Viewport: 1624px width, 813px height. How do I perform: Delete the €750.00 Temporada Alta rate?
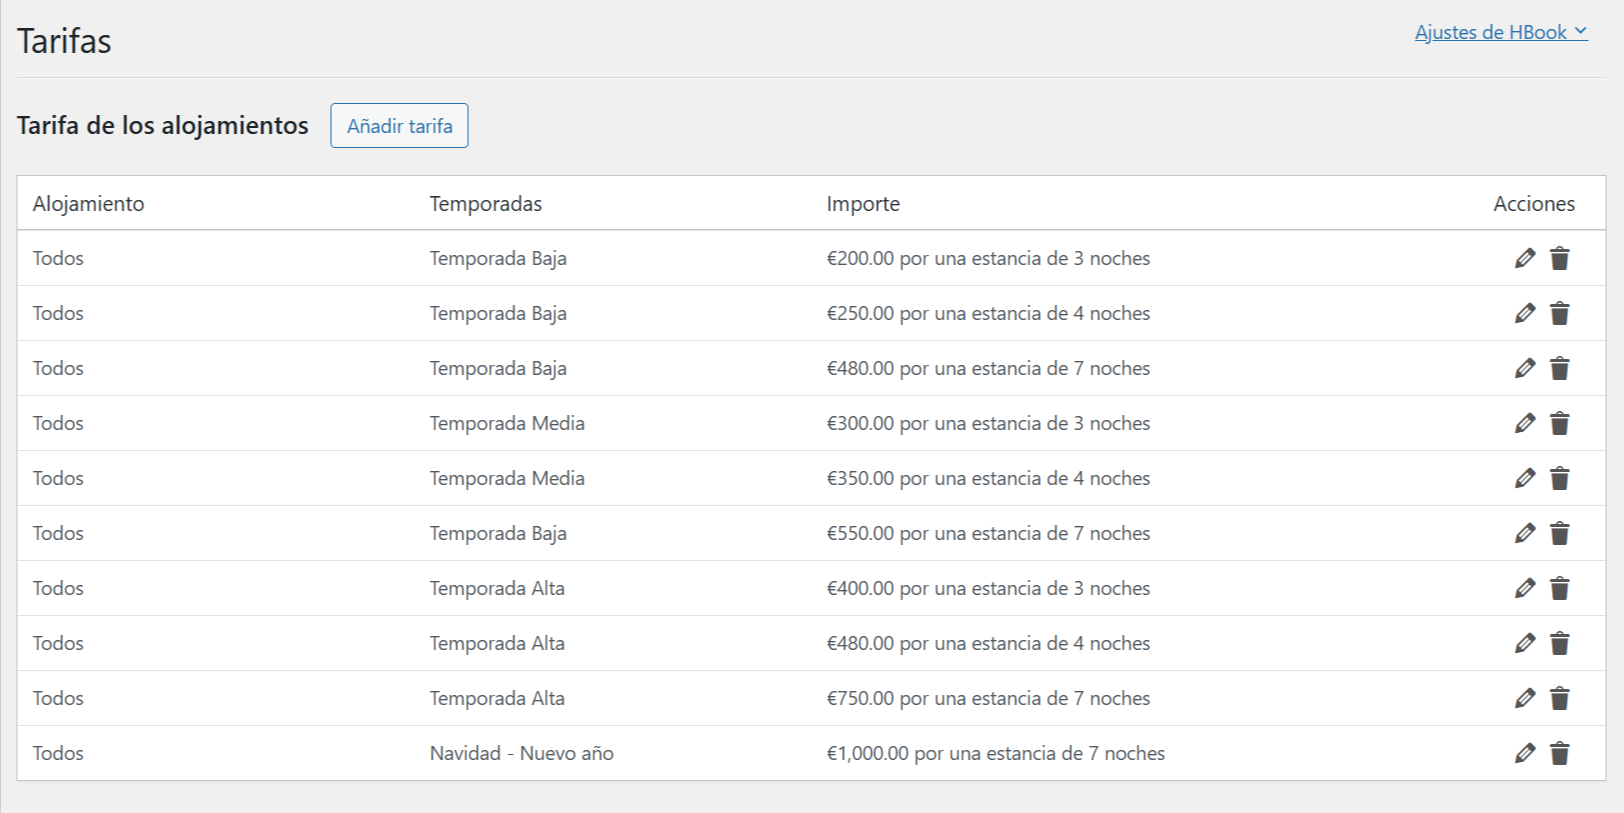[x=1559, y=698]
